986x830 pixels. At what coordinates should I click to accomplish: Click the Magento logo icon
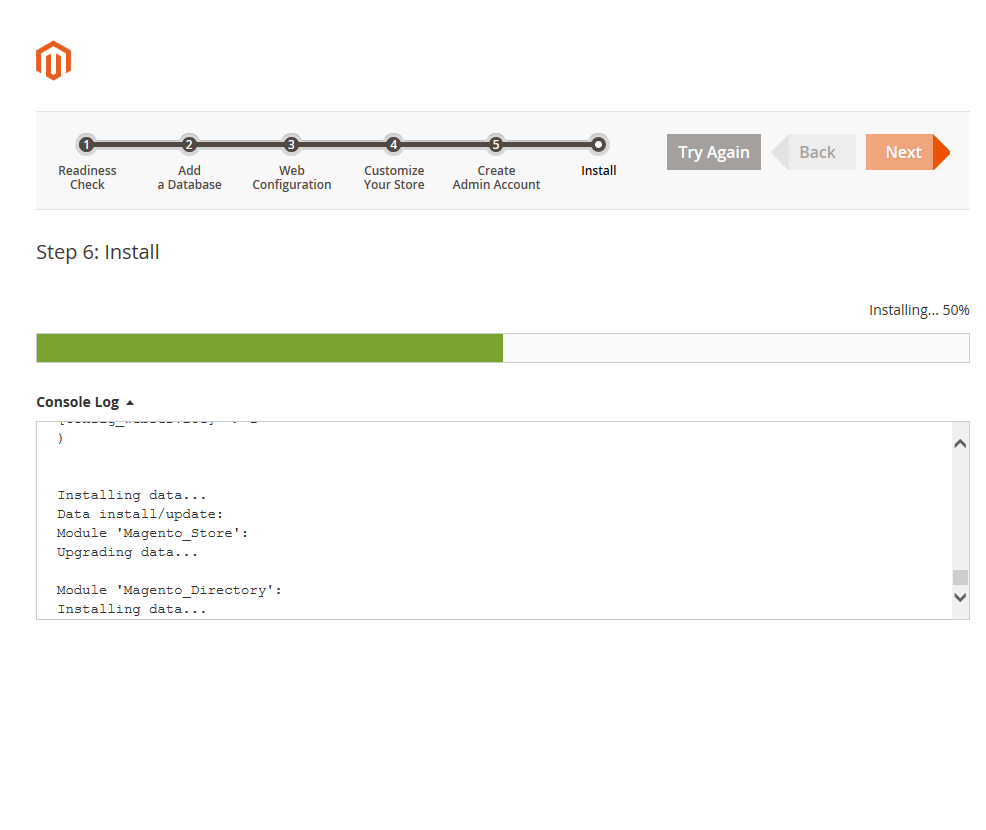[x=53, y=60]
